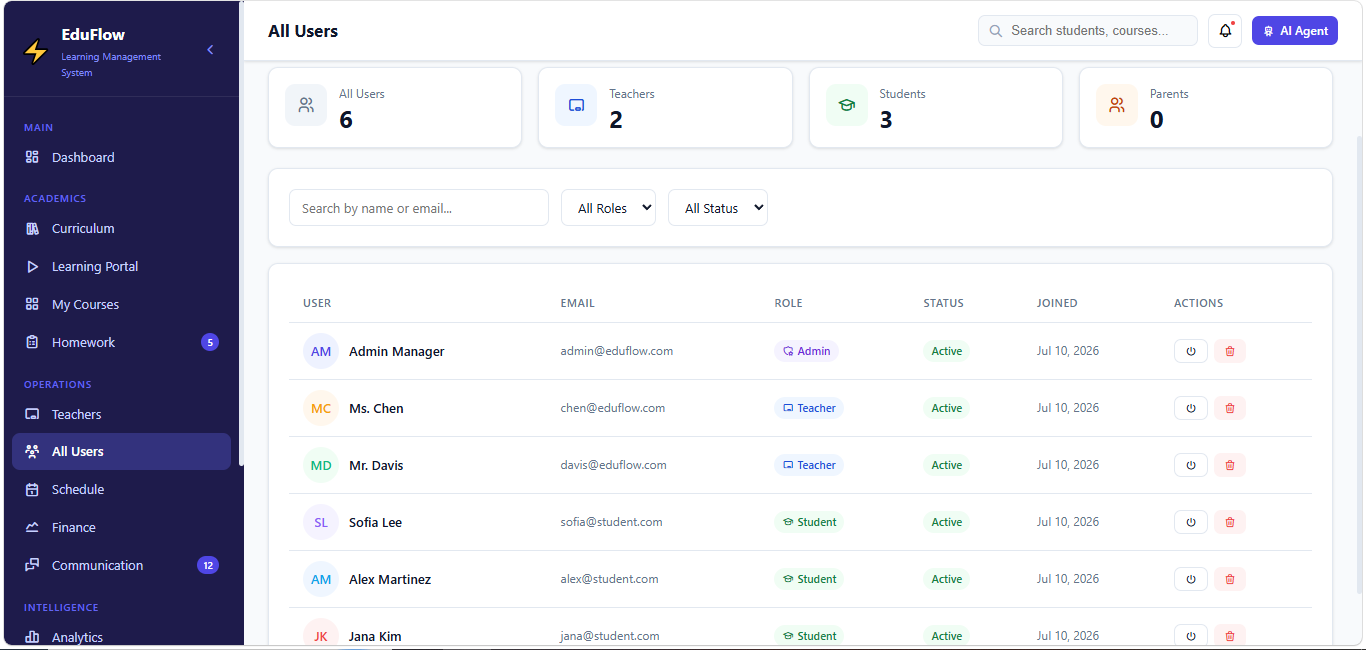The width and height of the screenshot is (1366, 650).
Task: Click email sofia@student.com
Action: [611, 522]
